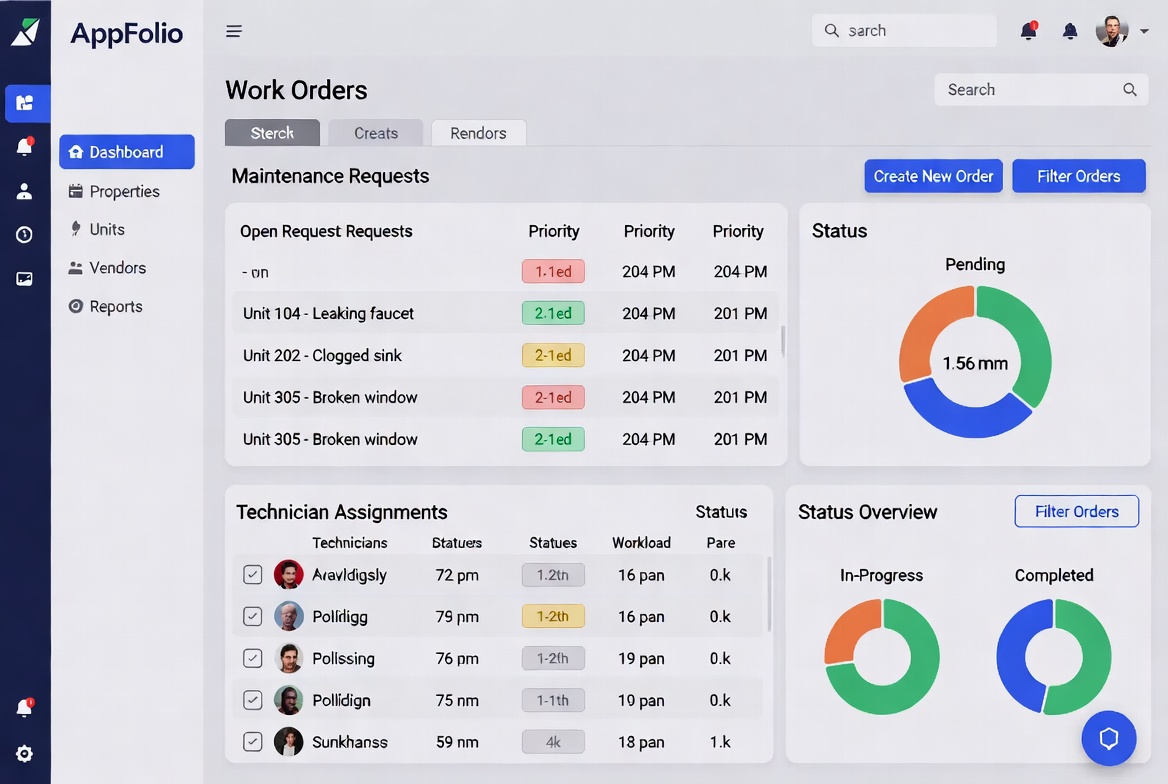Viewport: 1168px width, 784px height.
Task: Click outlined Filter Orders in Status Overview
Action: (1076, 511)
